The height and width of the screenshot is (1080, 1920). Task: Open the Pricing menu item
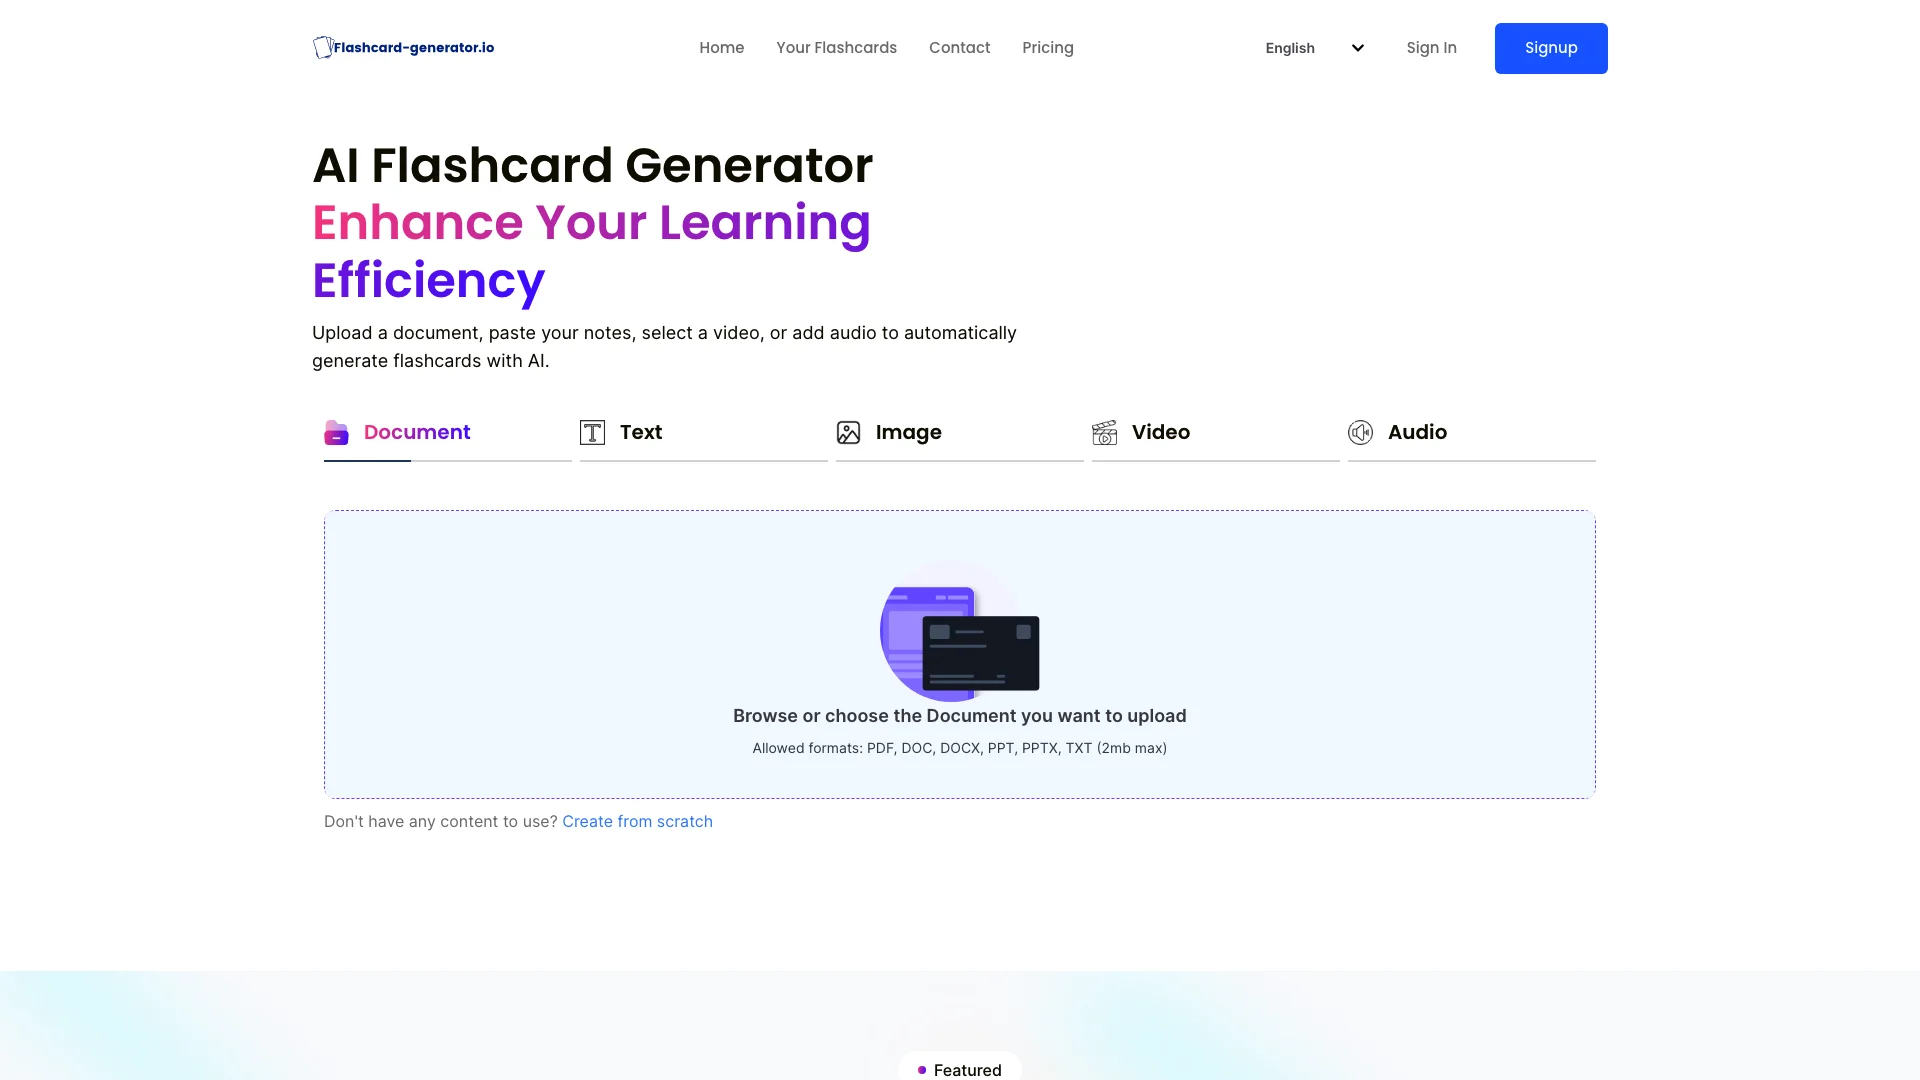tap(1047, 47)
